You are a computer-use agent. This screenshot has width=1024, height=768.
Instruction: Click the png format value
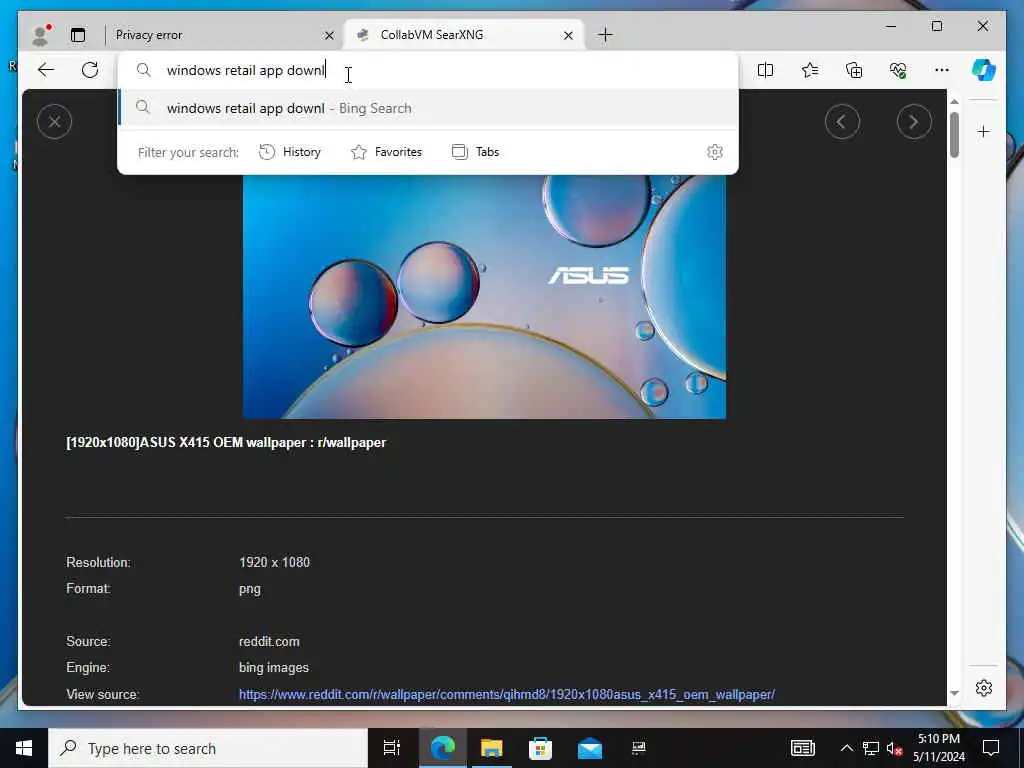(249, 589)
